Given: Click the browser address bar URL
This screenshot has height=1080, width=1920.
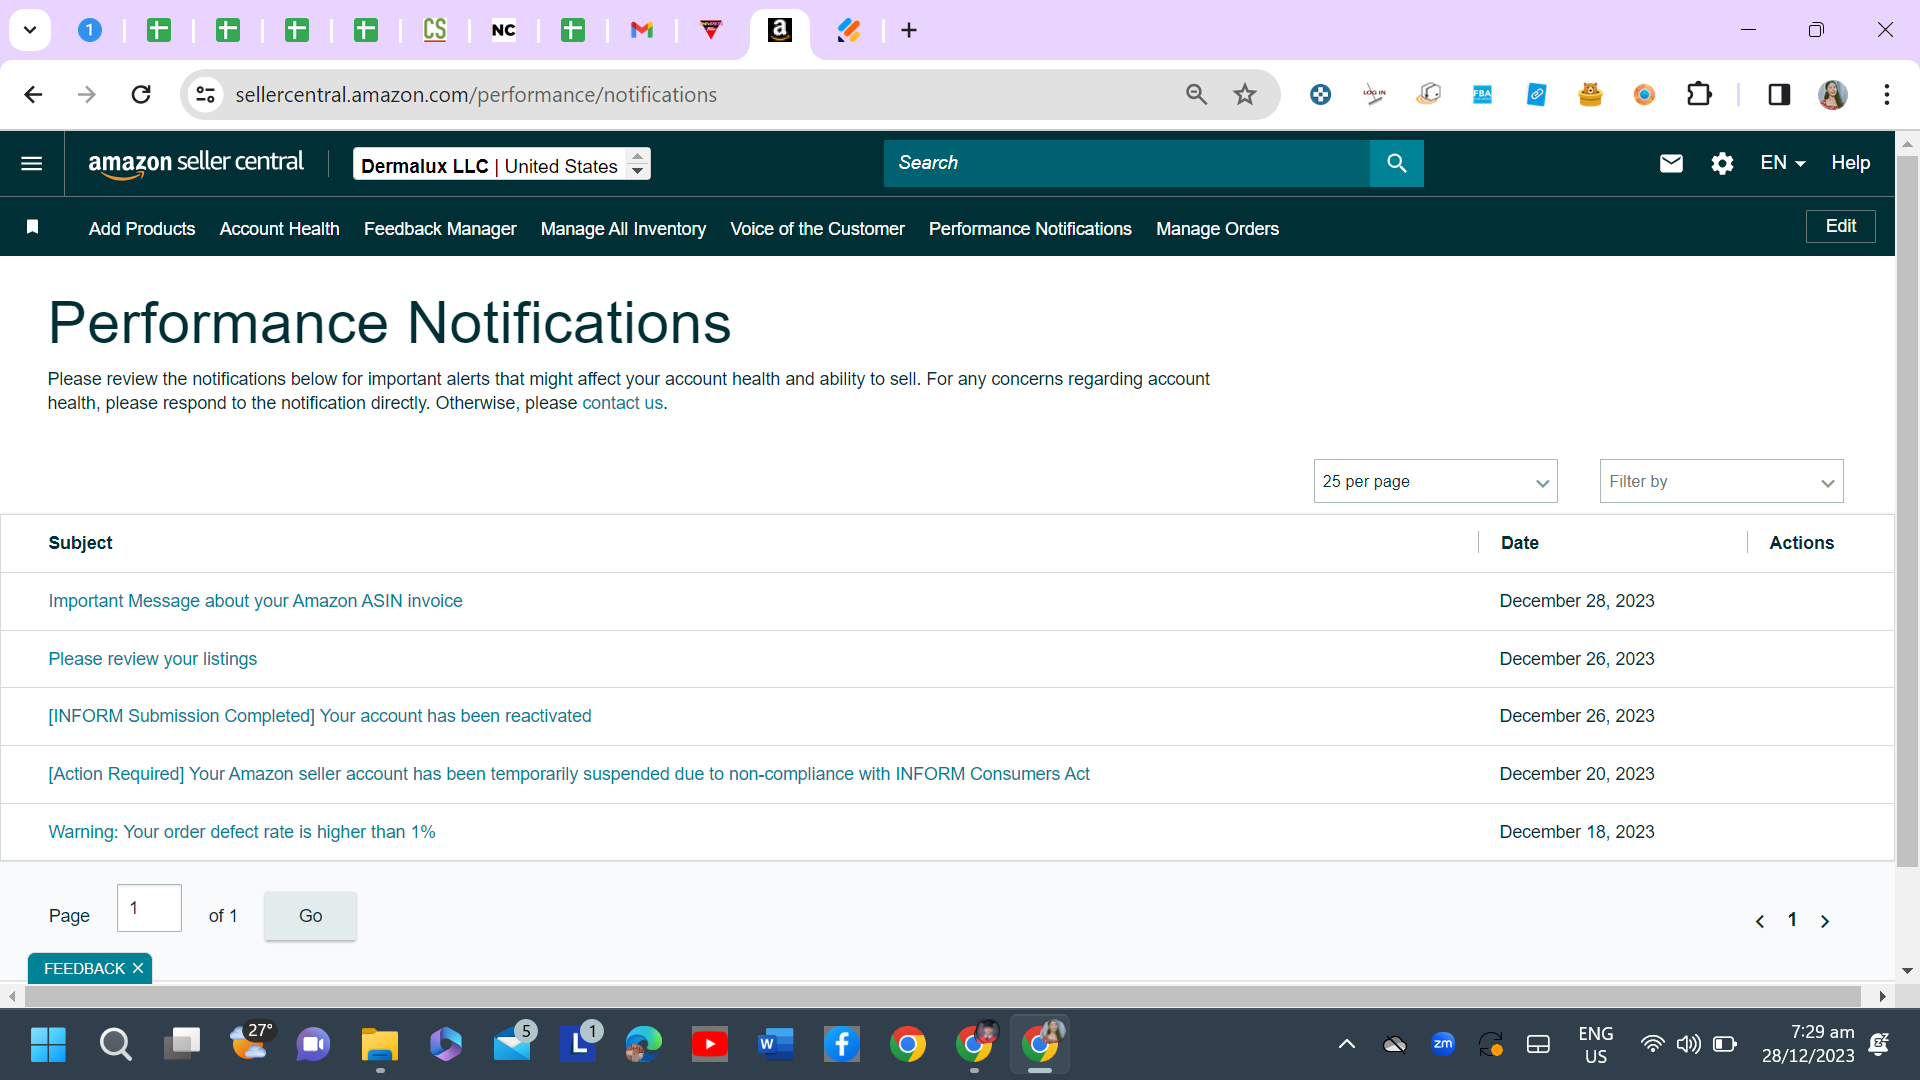Looking at the screenshot, I should (476, 94).
